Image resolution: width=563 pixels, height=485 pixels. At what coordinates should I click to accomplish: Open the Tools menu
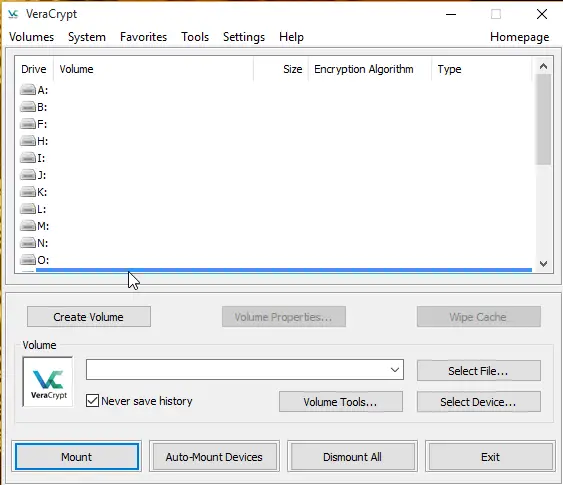(x=195, y=37)
